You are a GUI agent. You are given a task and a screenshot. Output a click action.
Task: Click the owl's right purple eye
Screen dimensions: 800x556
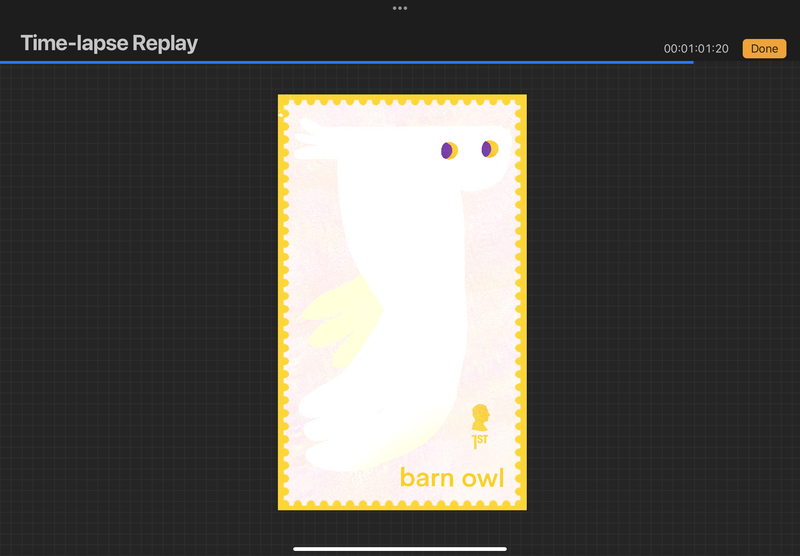tap(488, 149)
